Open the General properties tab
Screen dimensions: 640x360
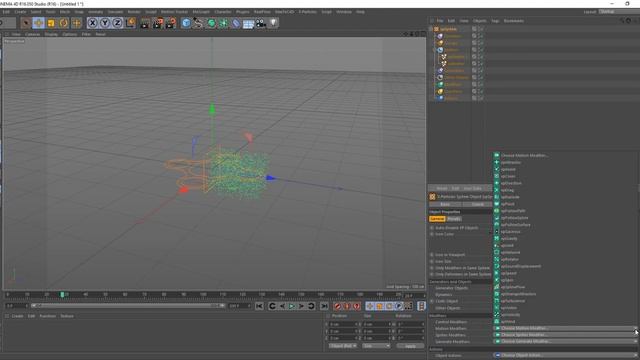[x=437, y=219]
